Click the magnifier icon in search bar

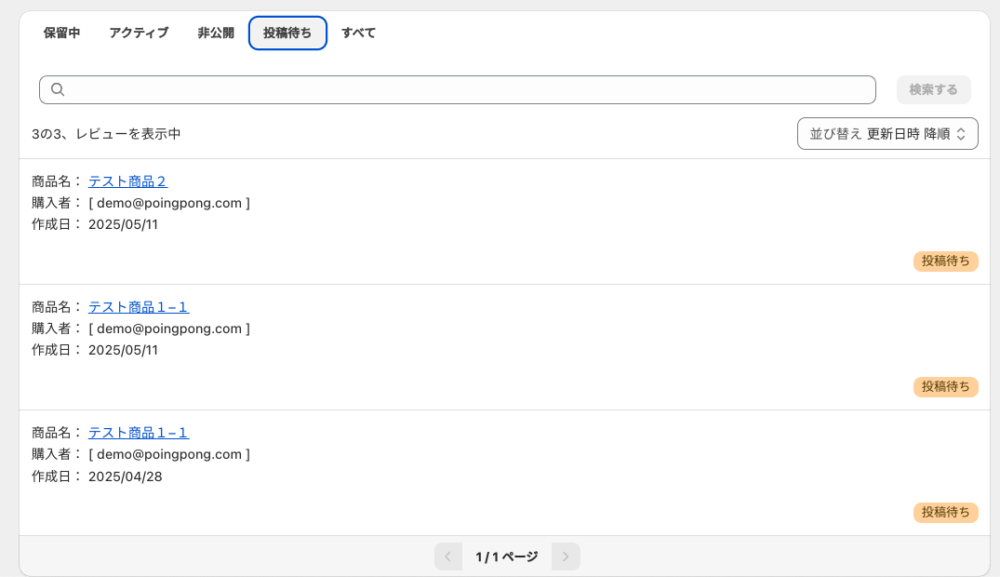[57, 89]
